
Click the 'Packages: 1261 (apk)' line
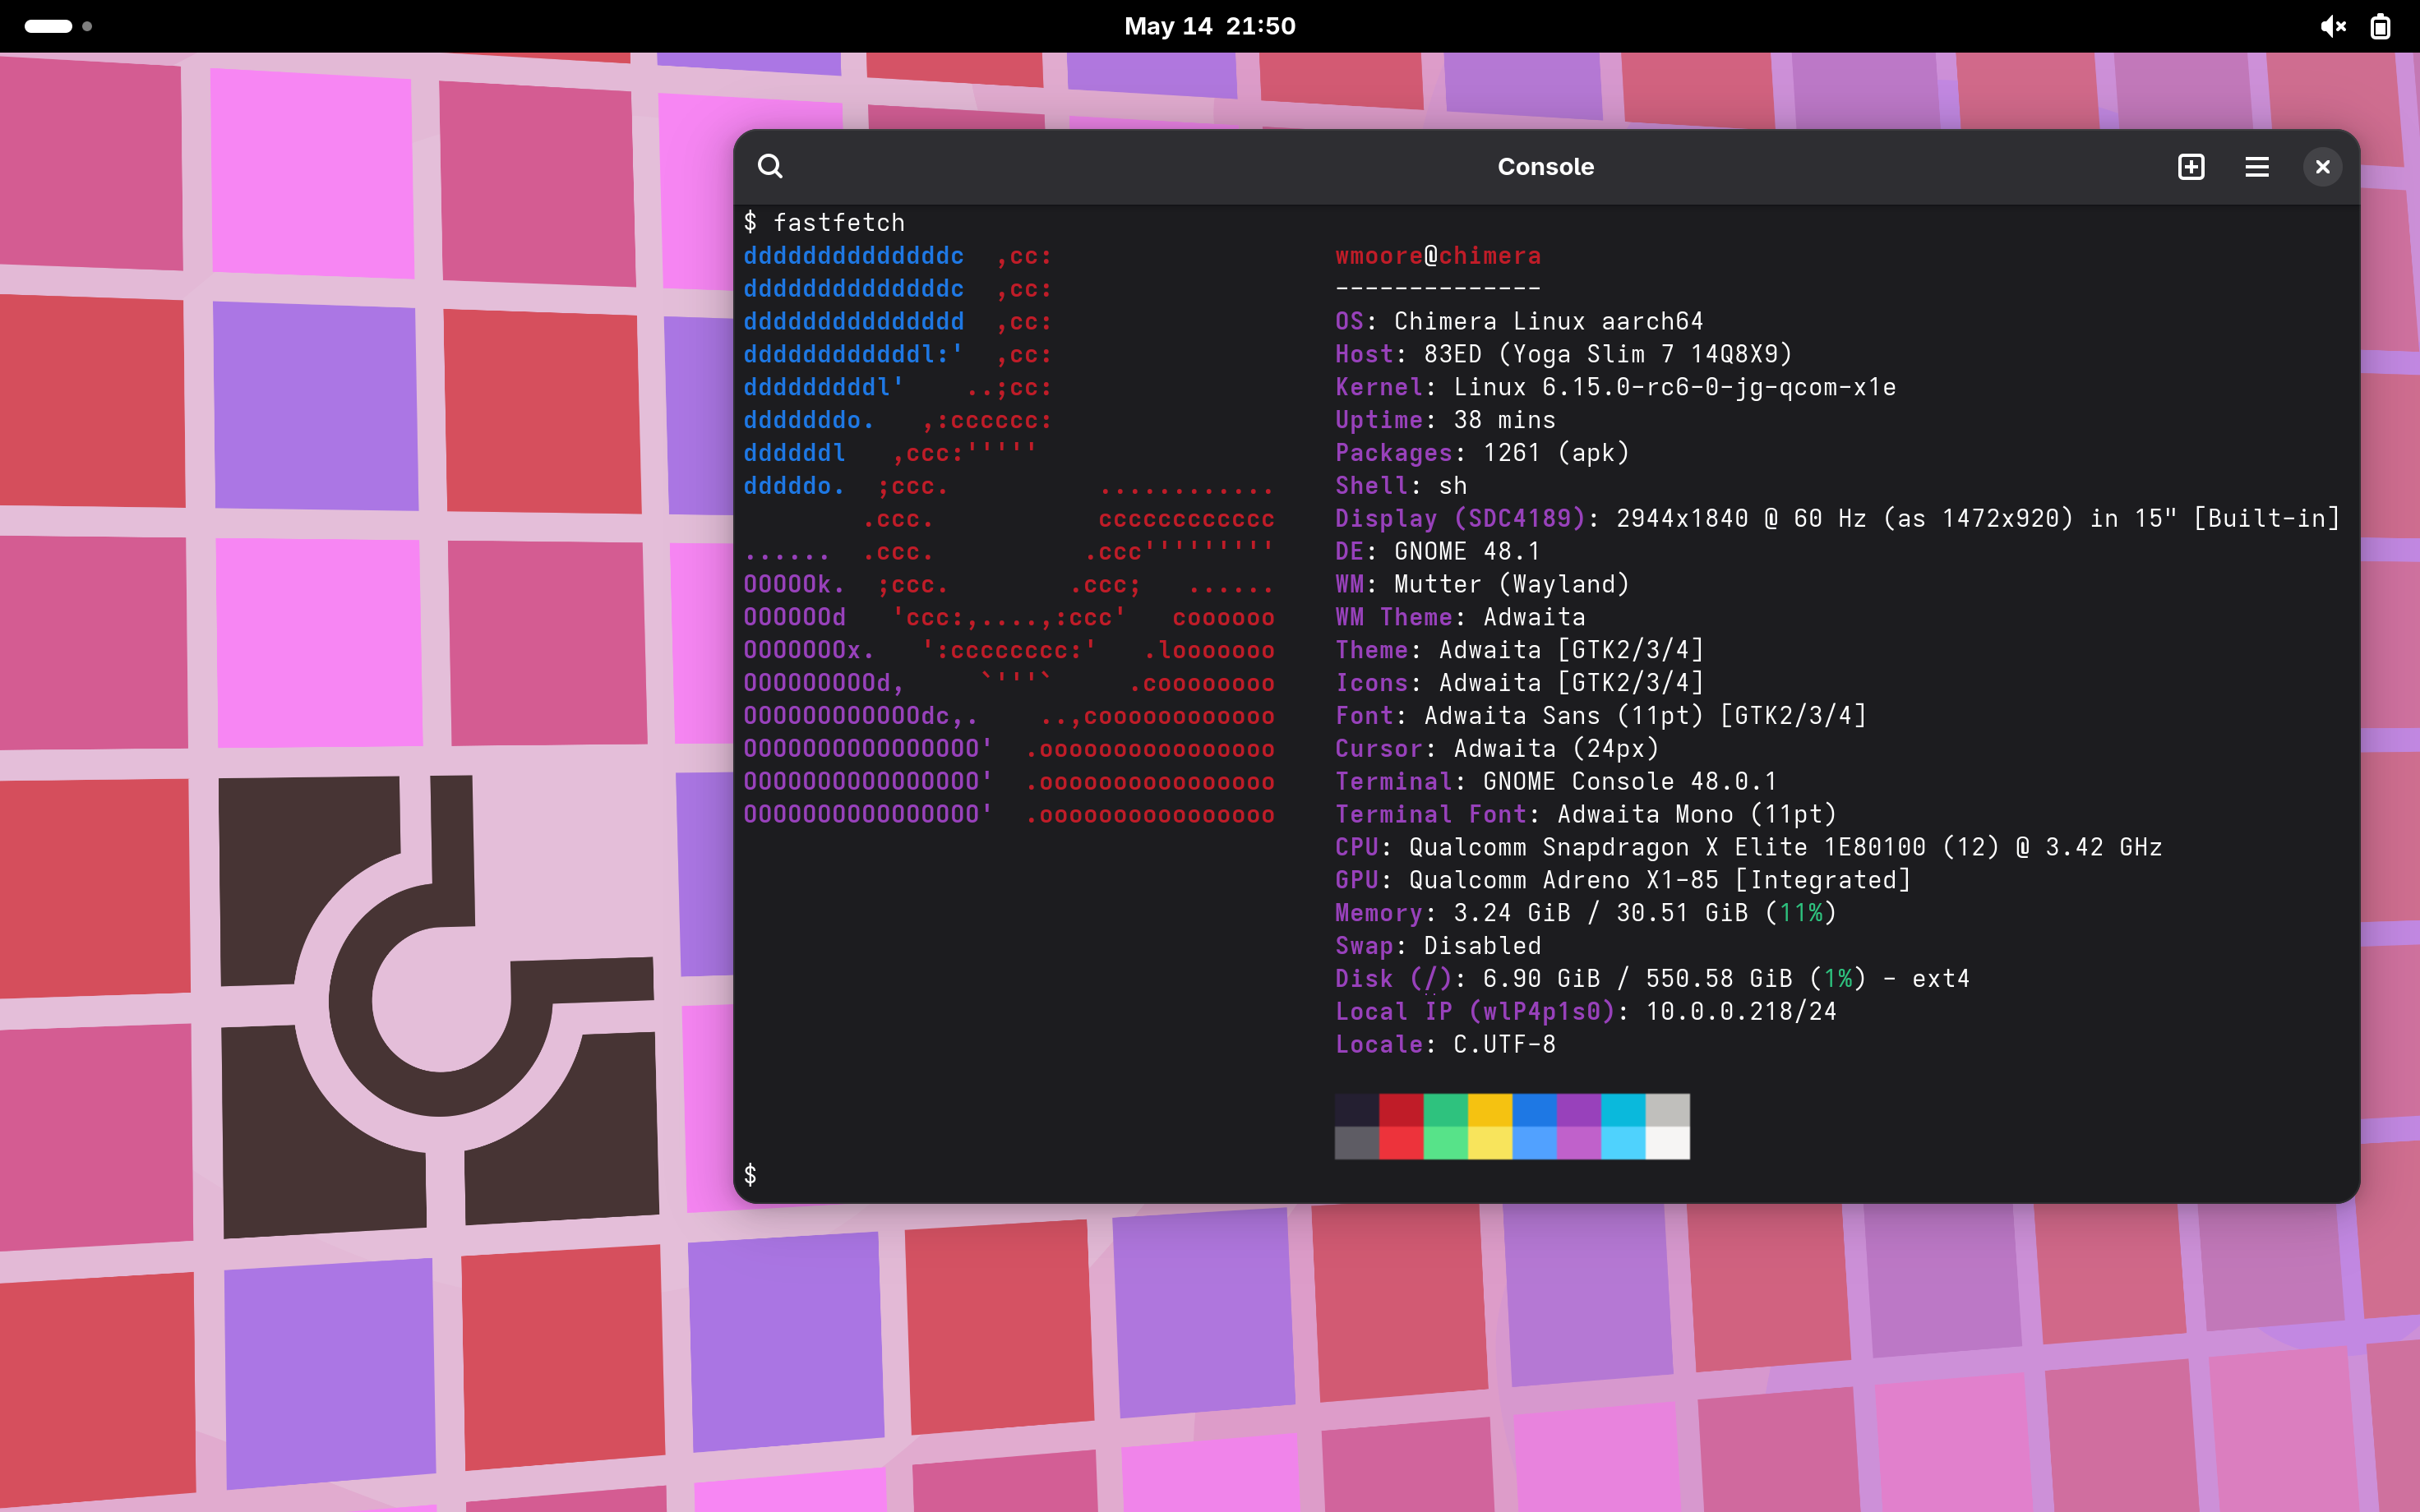(1483, 453)
